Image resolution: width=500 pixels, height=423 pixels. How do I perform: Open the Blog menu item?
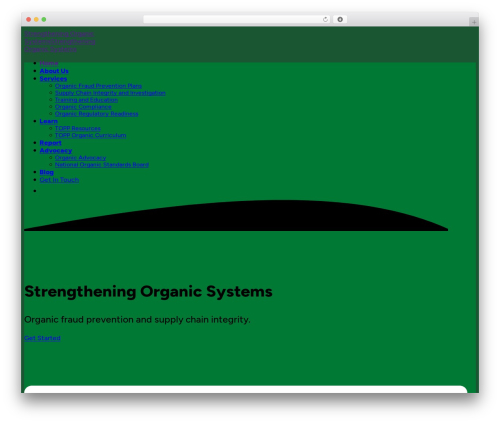[47, 172]
